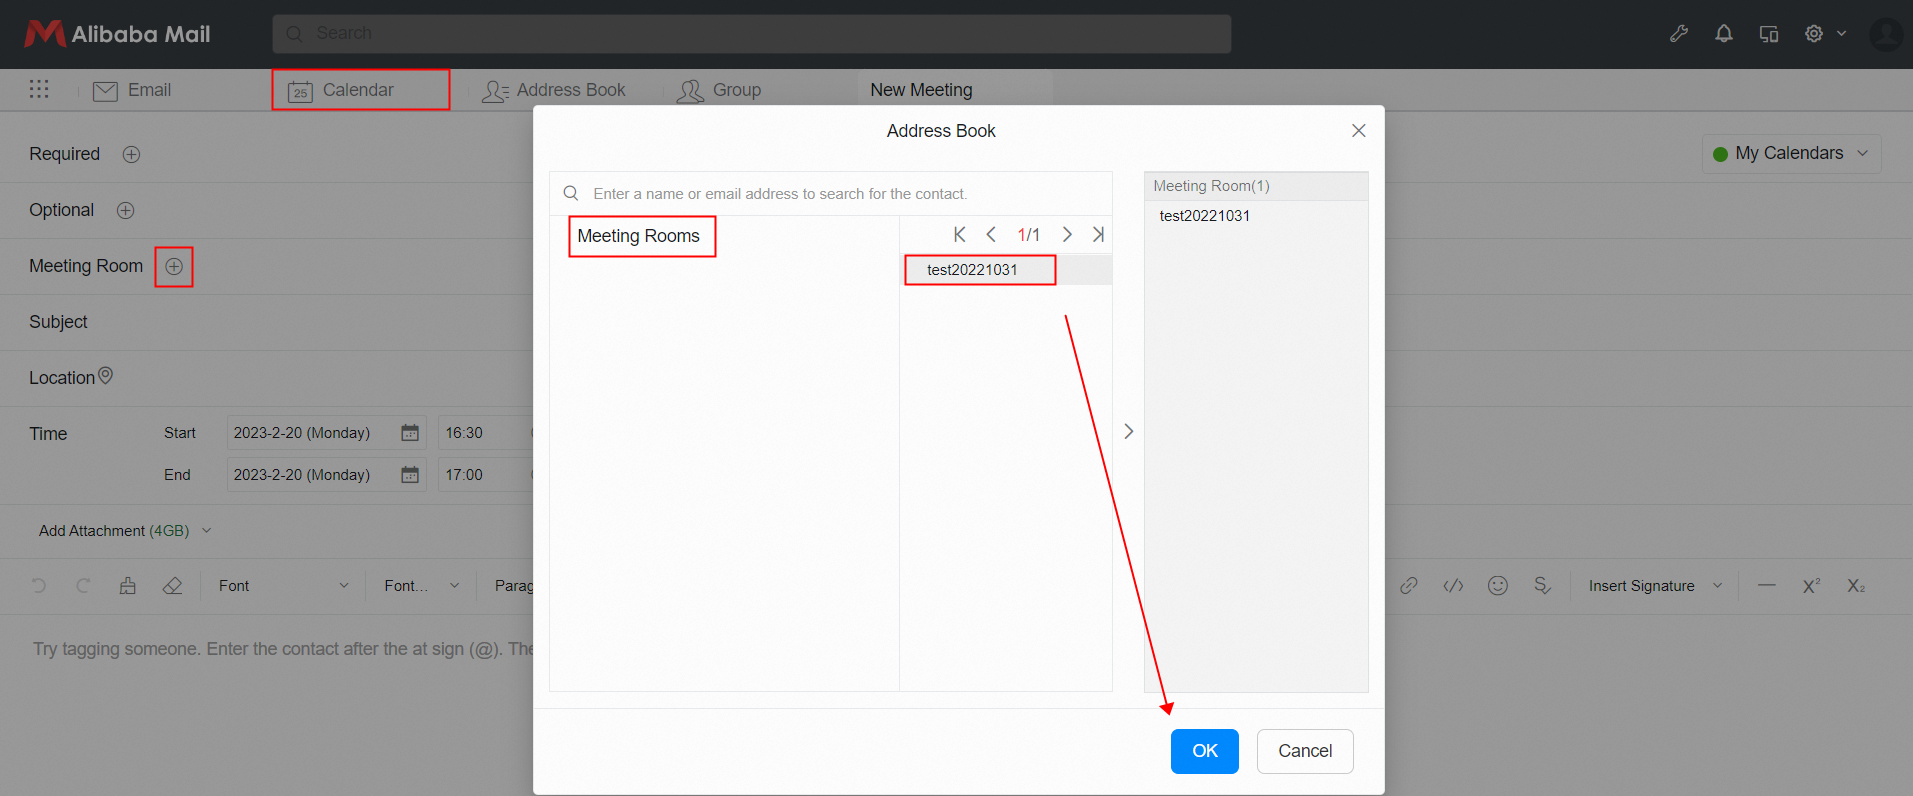Click the Meeting Room(1) header
Image resolution: width=1913 pixels, height=796 pixels.
[x=1256, y=186]
